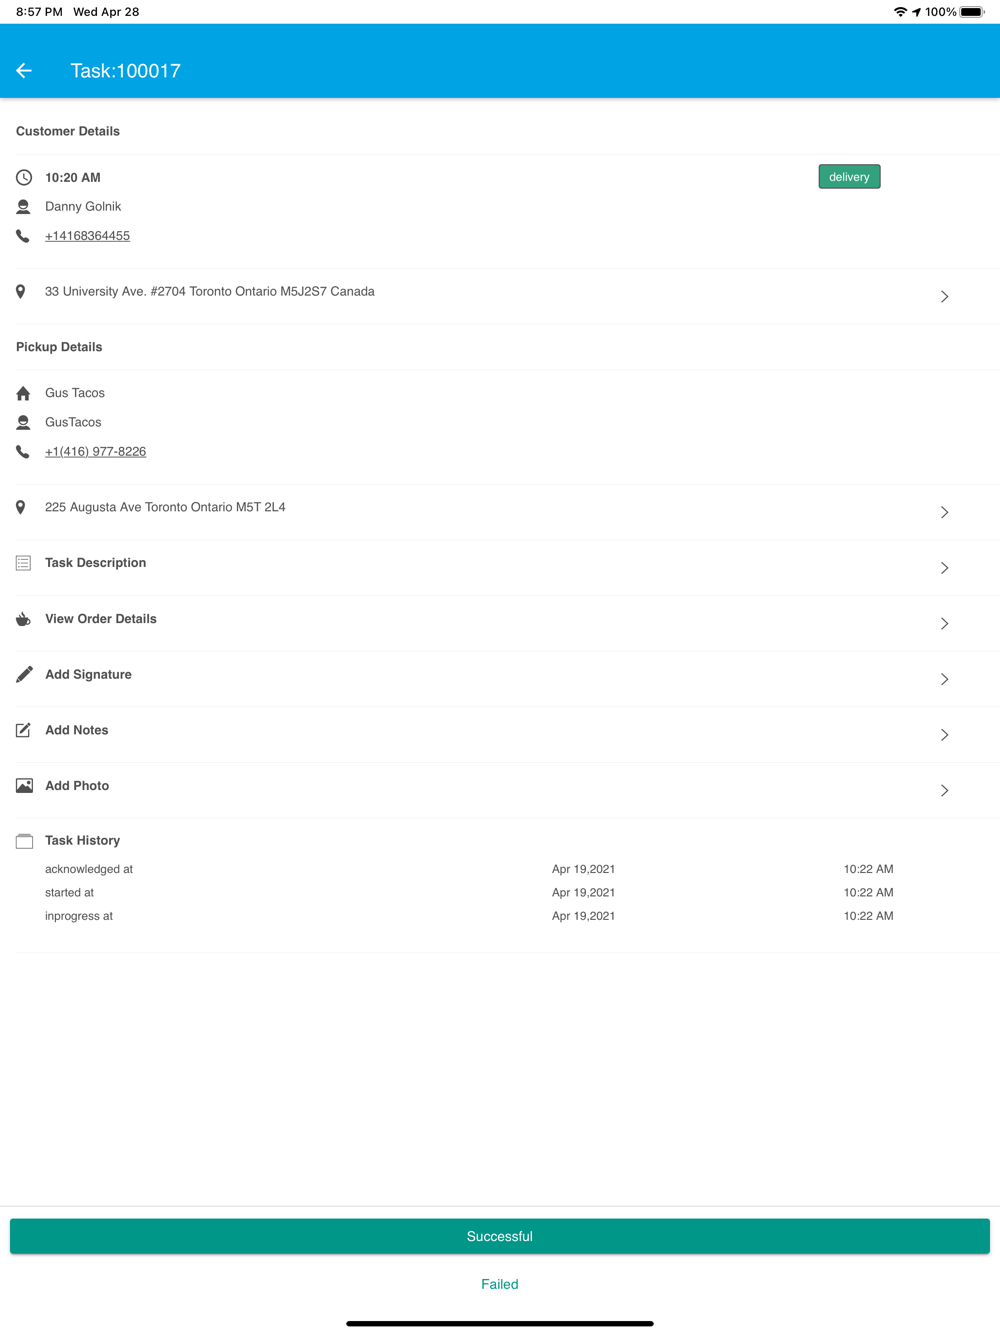Tap the phone icon beside the customer number
The width and height of the screenshot is (1000, 1334).
click(x=23, y=236)
